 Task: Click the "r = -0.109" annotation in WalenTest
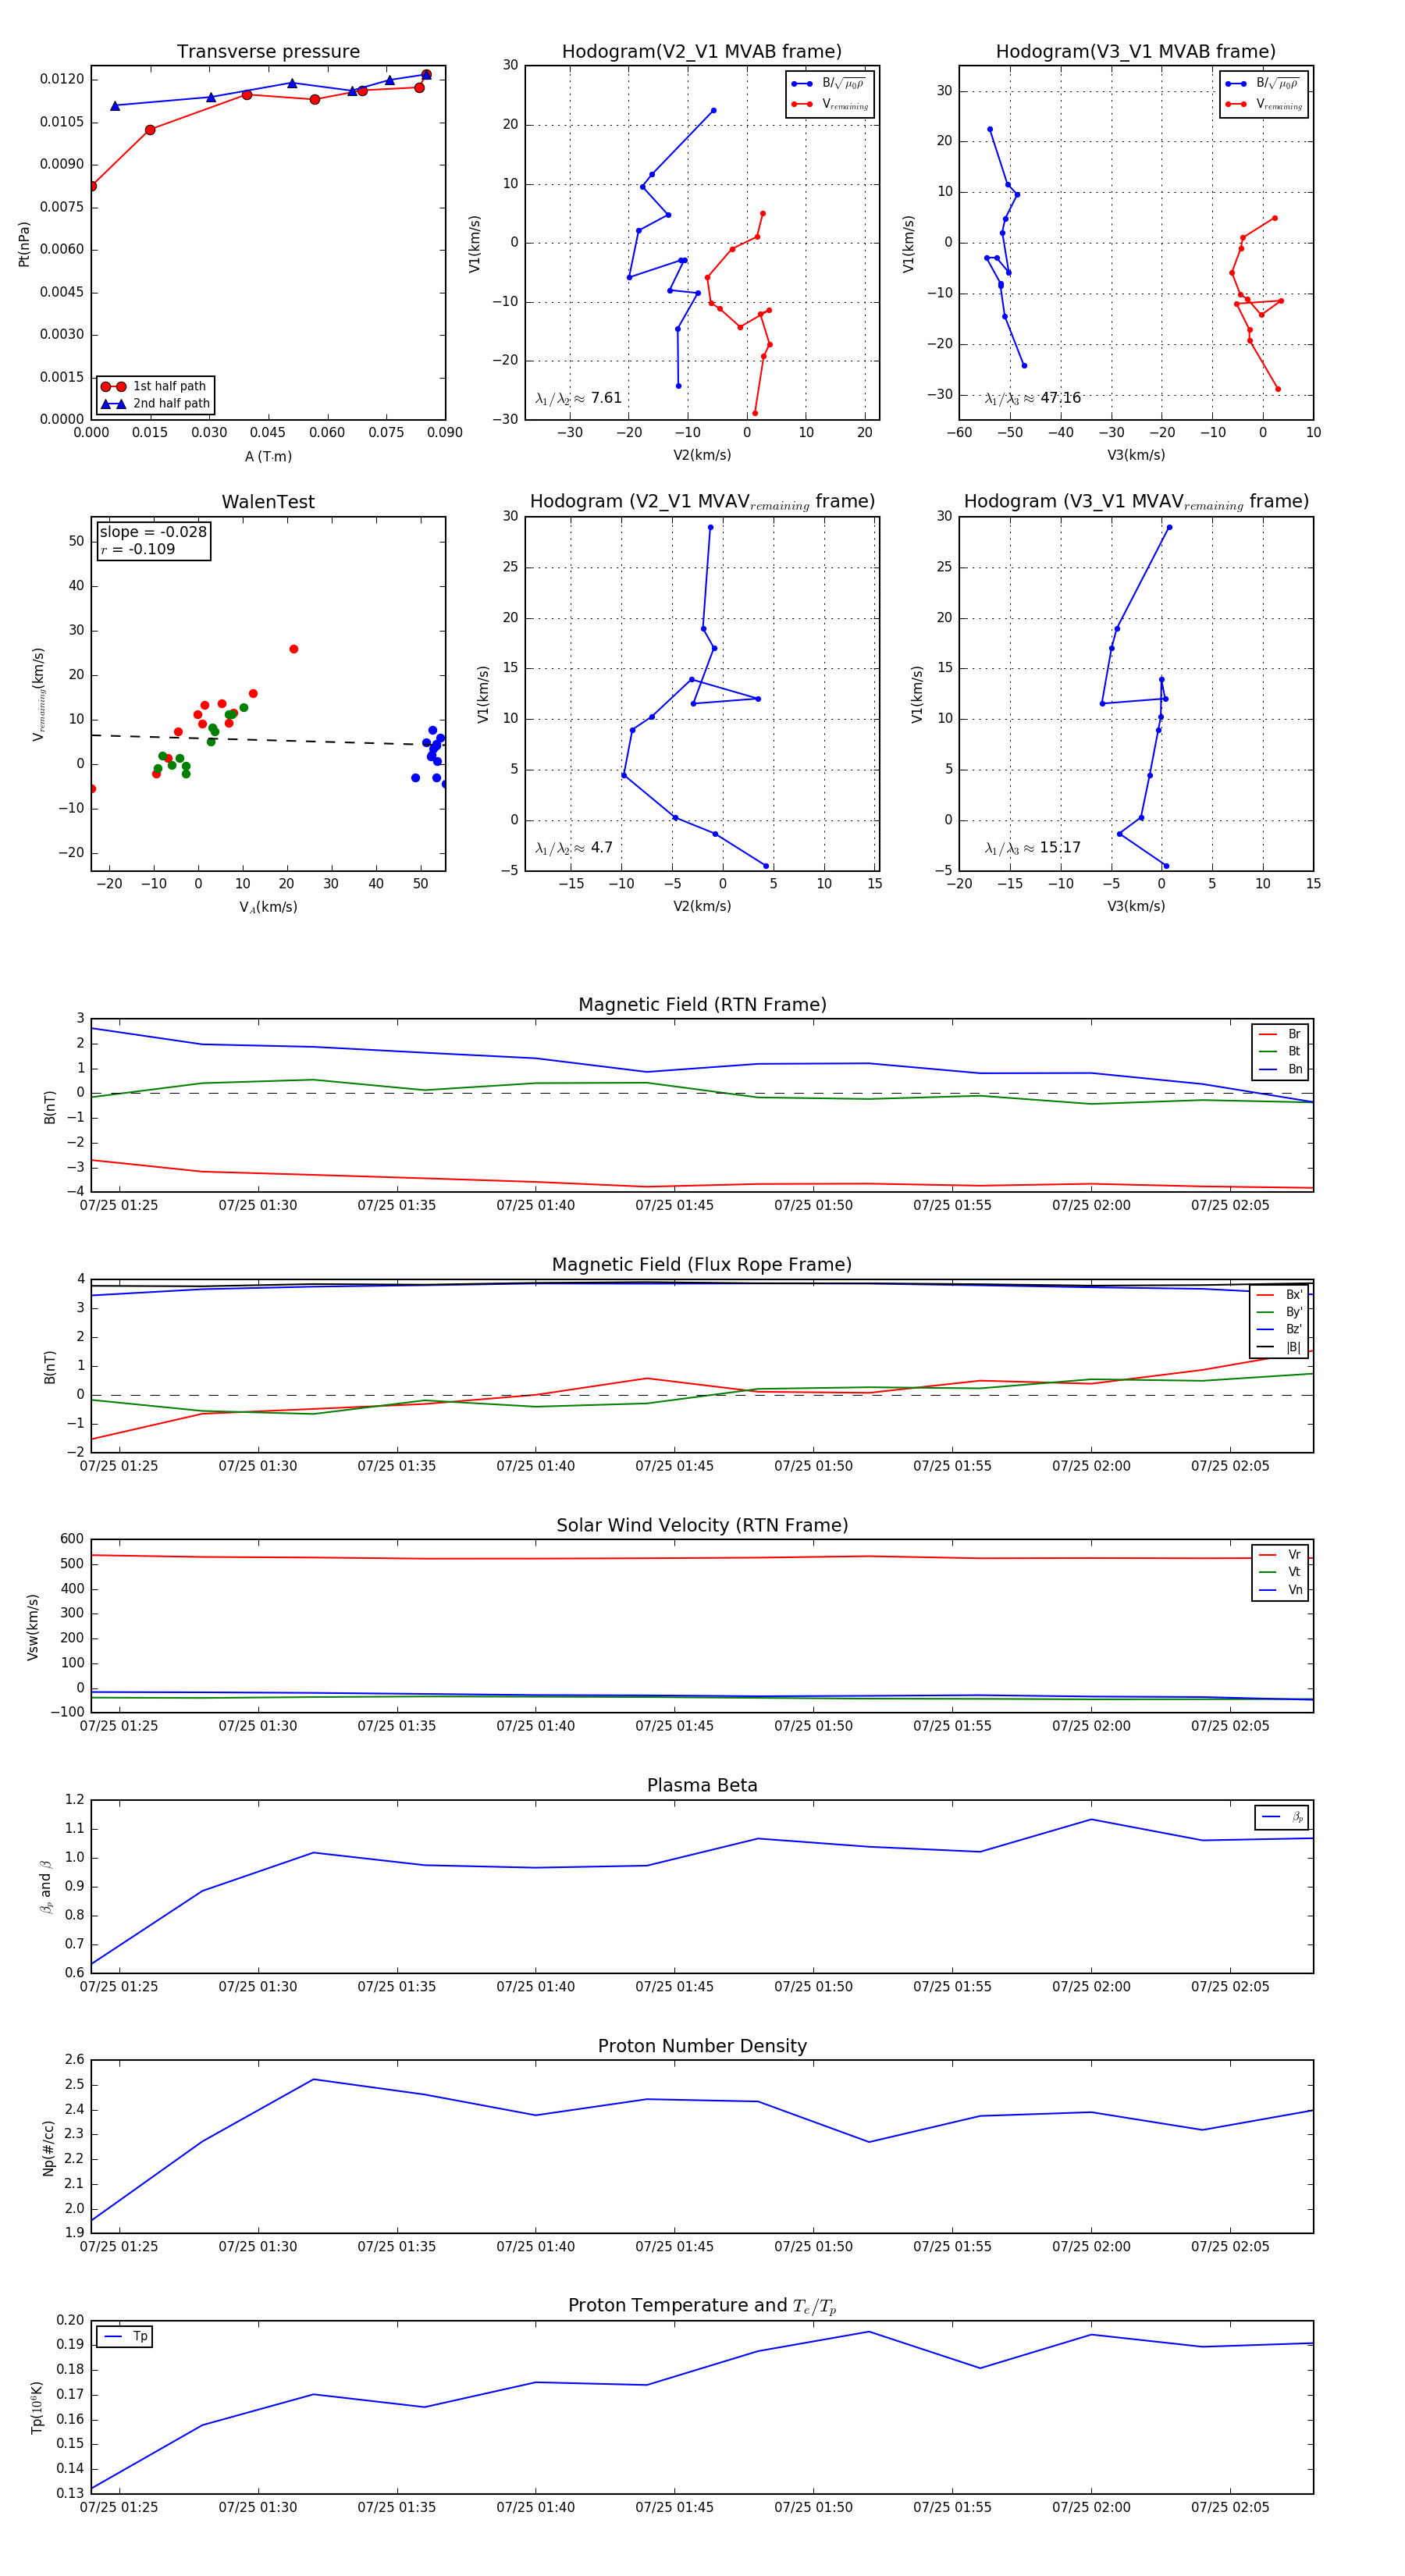[x=137, y=549]
